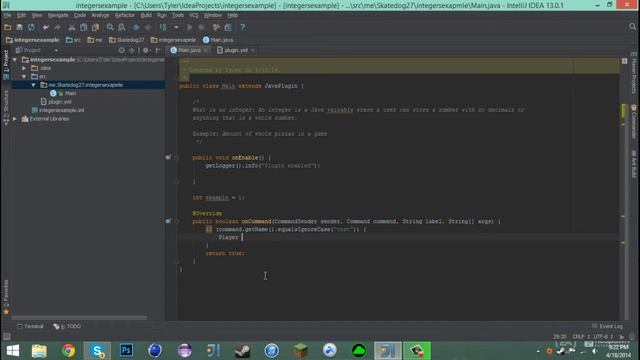Screen dimensions: 640x360
Task: Click the Project panel horizontal scrollbar
Action: (x=79, y=317)
